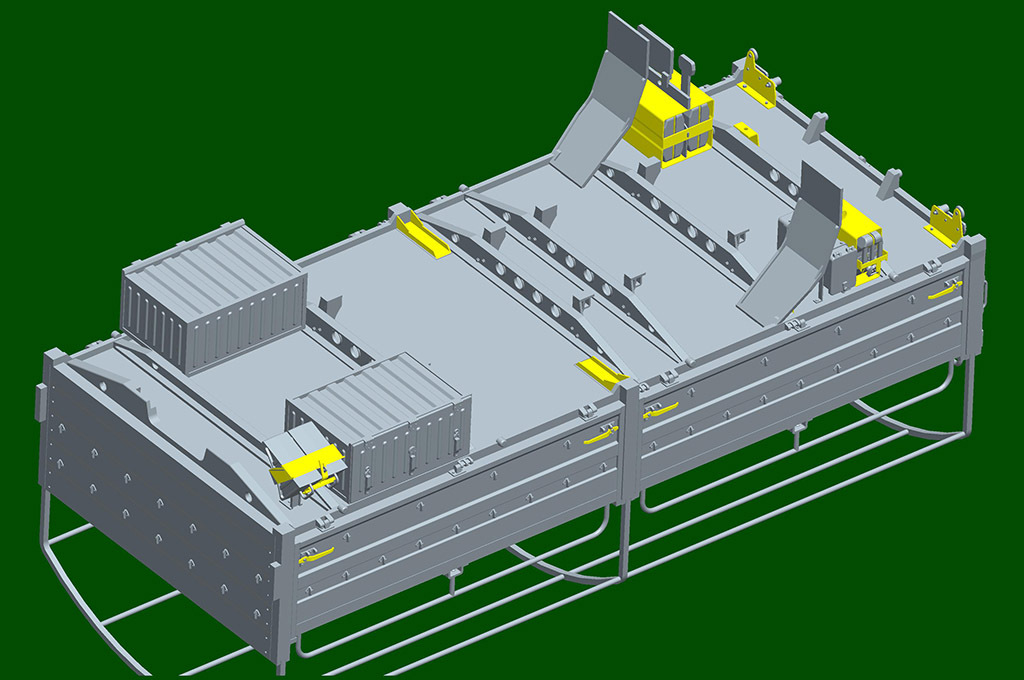This screenshot has width=1024, height=680.
Task: Click the yellow block behind the lower ramp
Action: click(860, 230)
